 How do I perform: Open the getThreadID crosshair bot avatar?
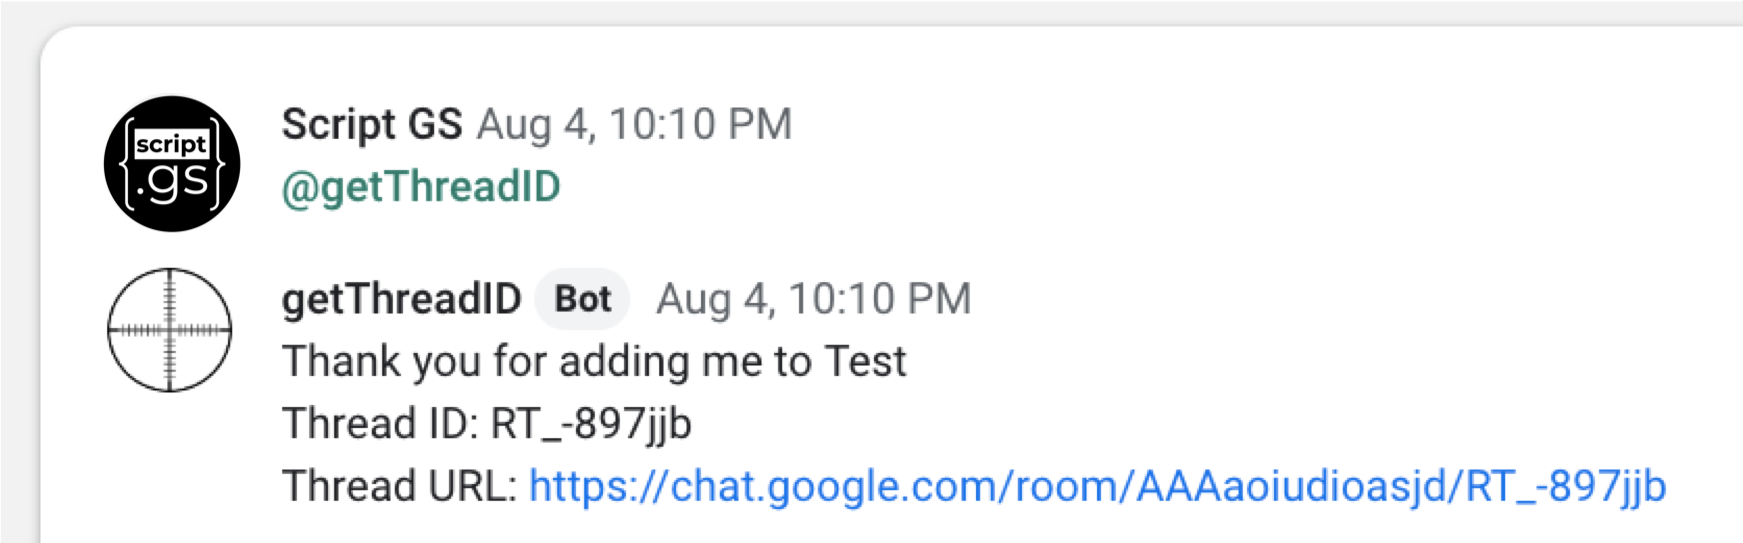[170, 329]
